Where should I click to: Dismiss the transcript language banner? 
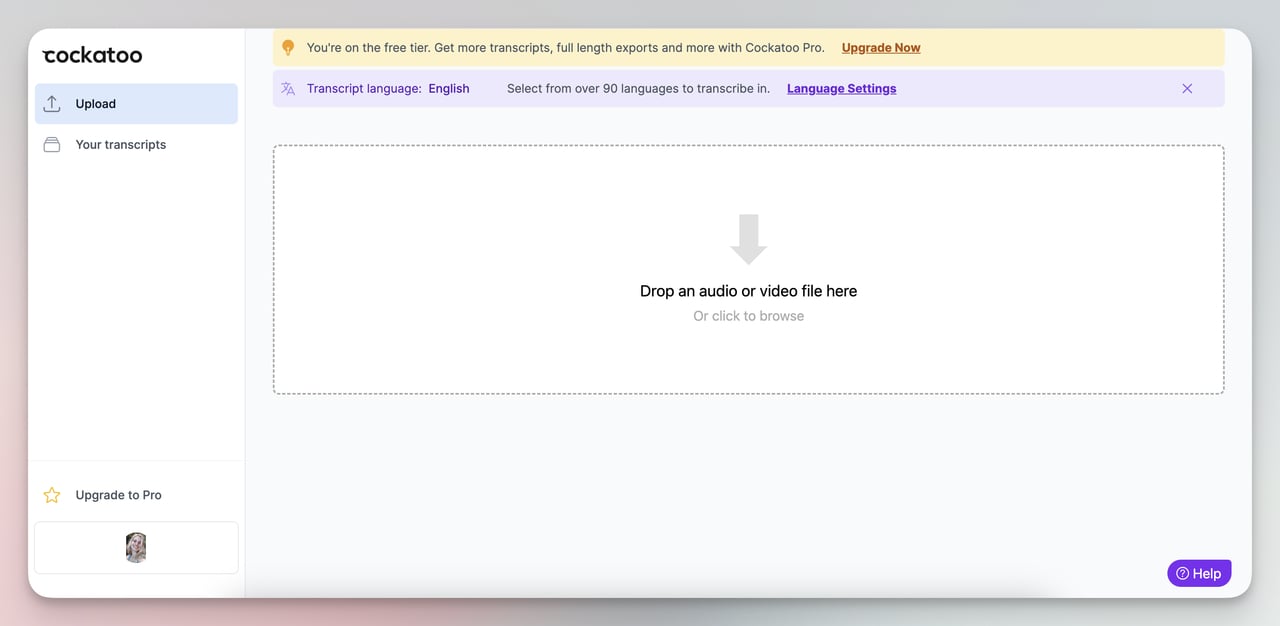[1187, 88]
